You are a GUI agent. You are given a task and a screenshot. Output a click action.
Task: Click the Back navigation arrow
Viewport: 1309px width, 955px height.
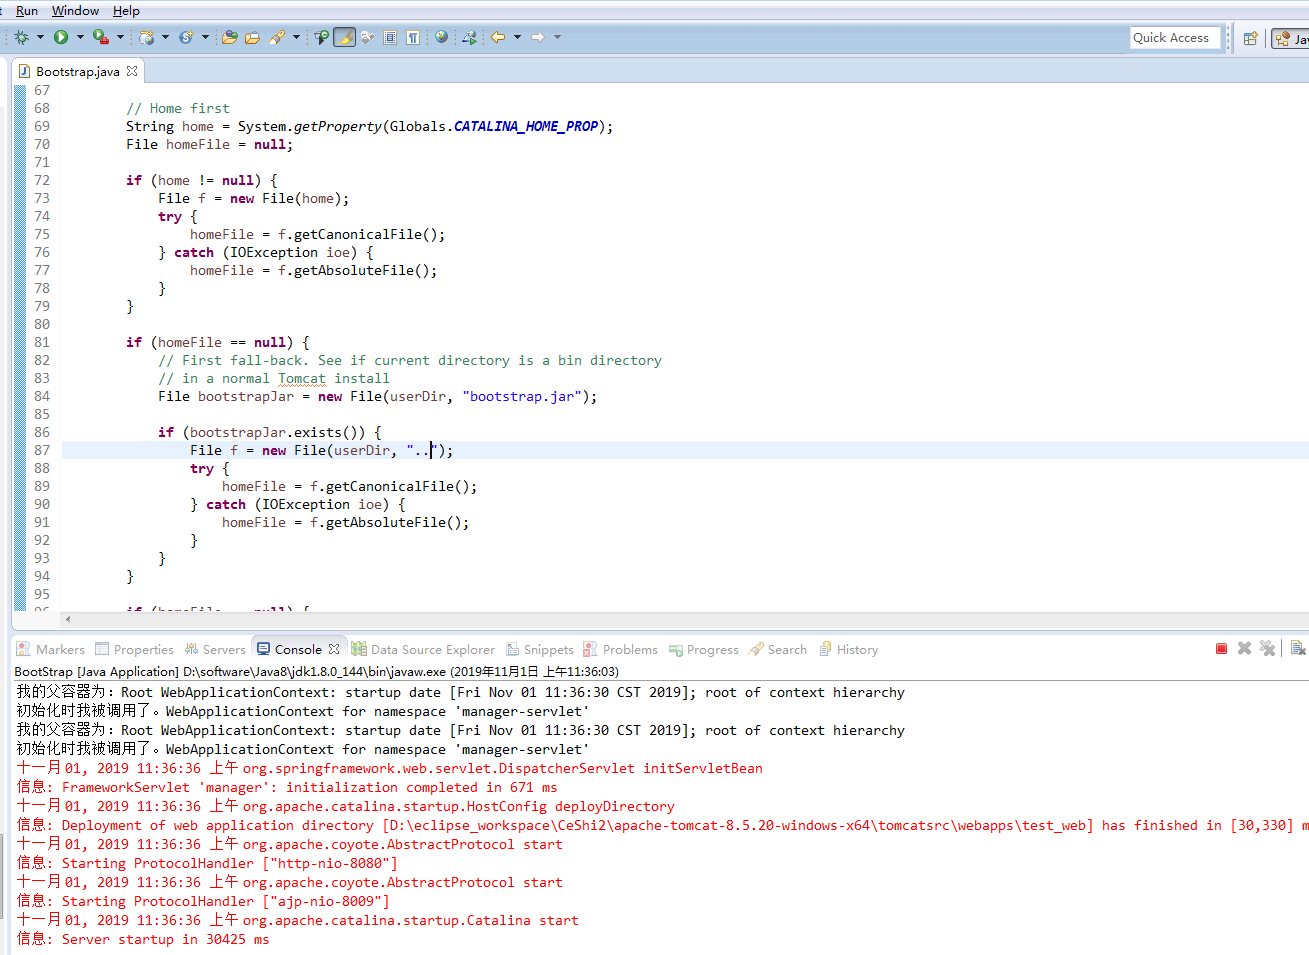pos(498,37)
